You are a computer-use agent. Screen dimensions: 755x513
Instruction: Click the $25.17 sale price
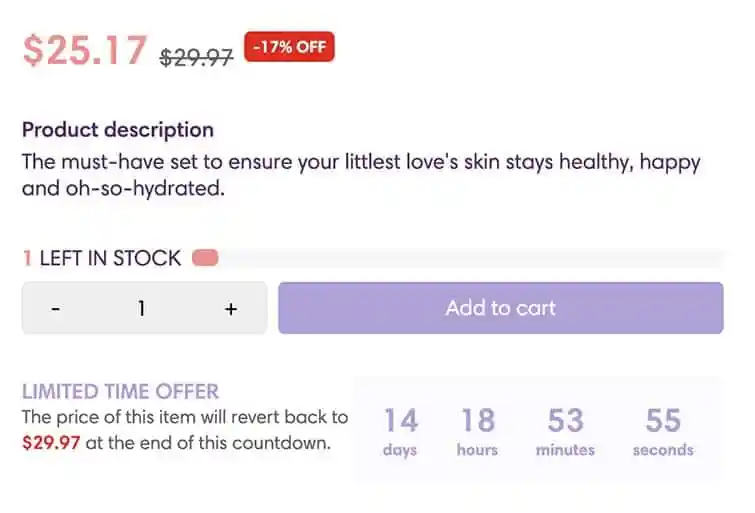(85, 51)
